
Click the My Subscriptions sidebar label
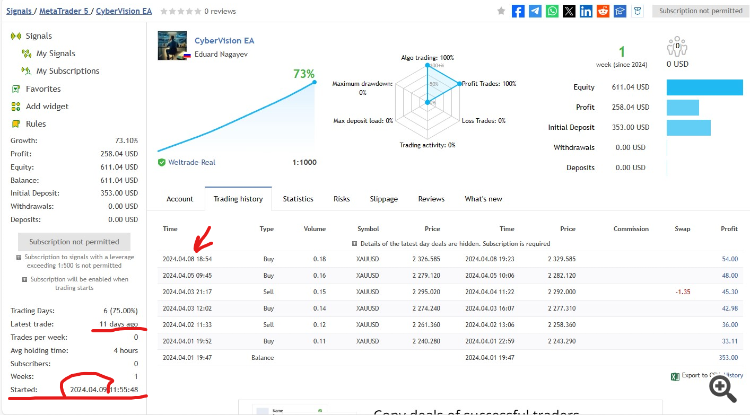68,71
